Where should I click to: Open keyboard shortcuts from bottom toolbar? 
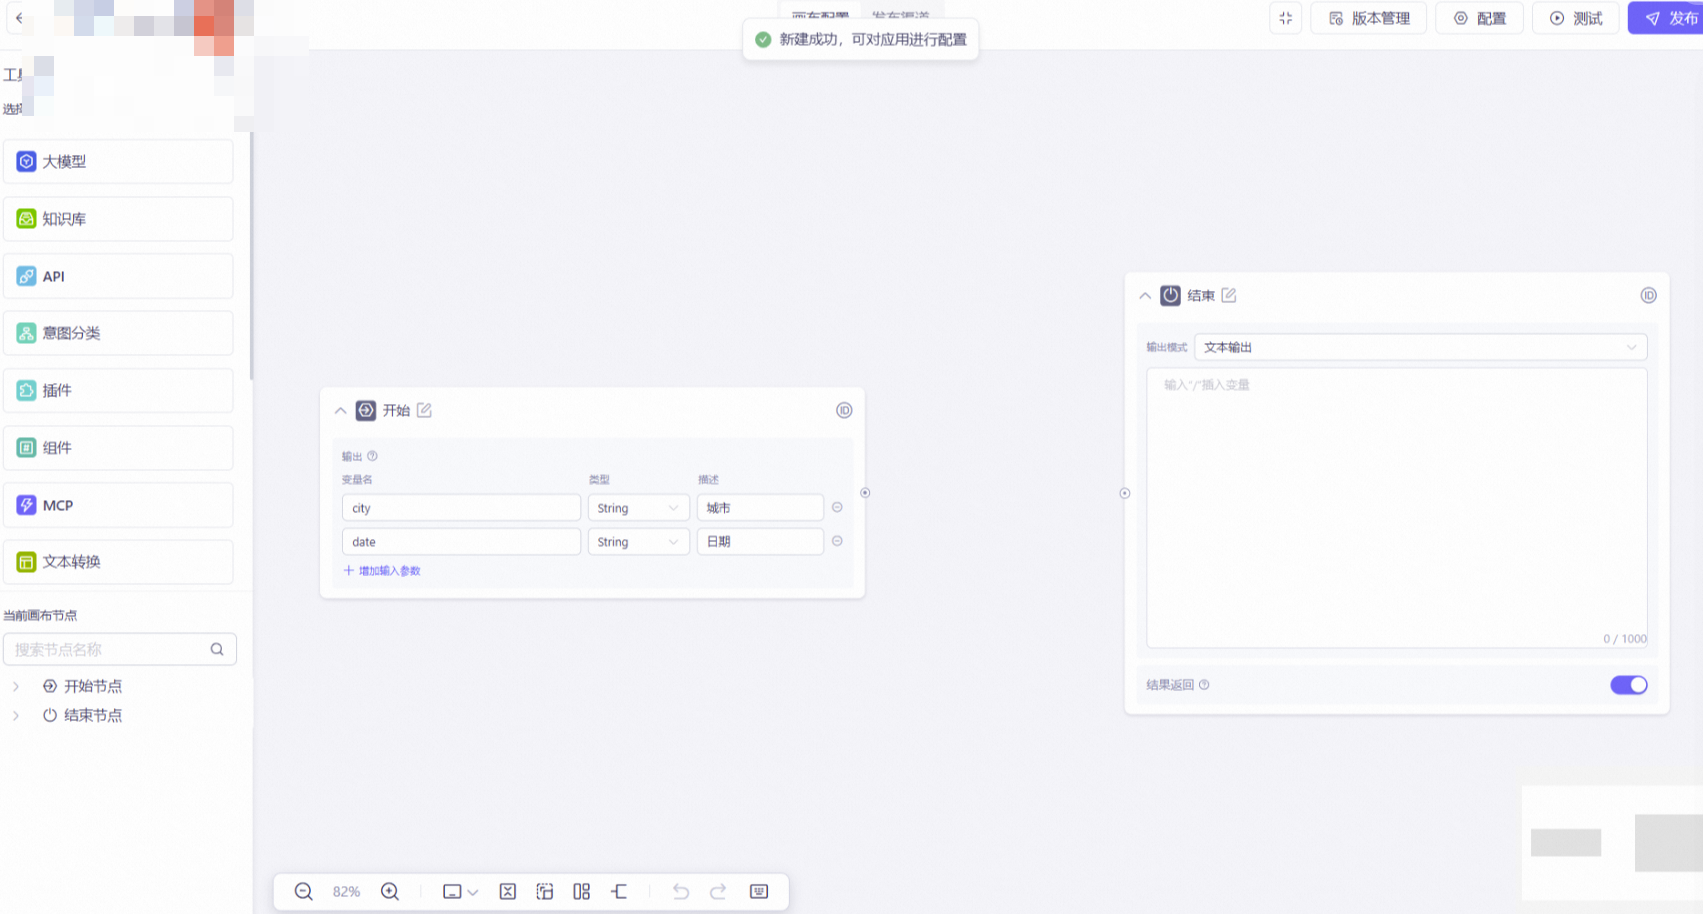pyautogui.click(x=759, y=892)
